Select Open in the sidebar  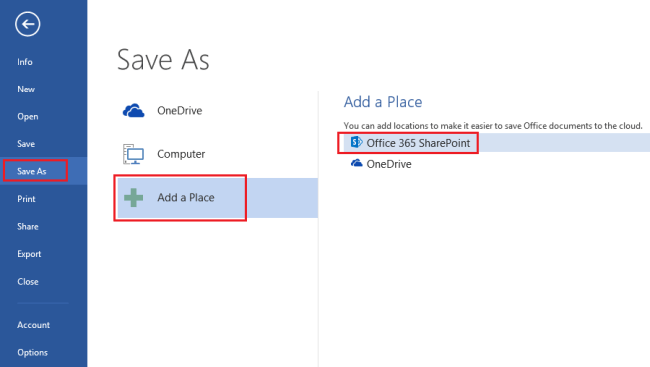click(x=28, y=117)
